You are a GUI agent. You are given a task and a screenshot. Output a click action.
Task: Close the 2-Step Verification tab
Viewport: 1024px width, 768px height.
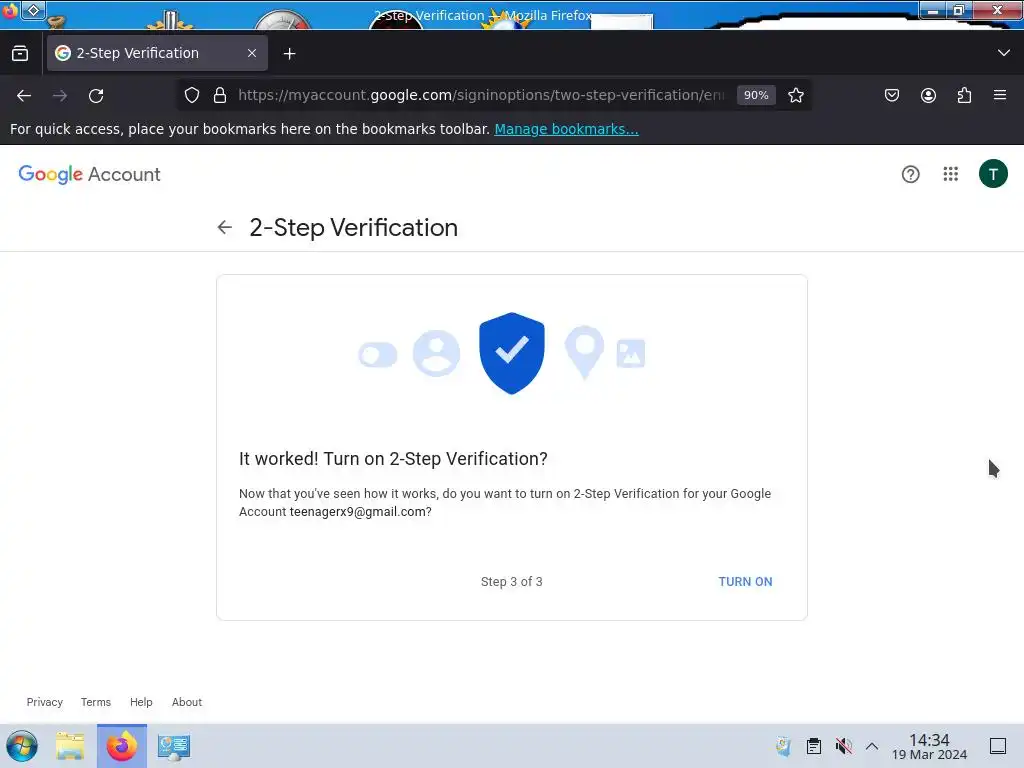pos(251,54)
